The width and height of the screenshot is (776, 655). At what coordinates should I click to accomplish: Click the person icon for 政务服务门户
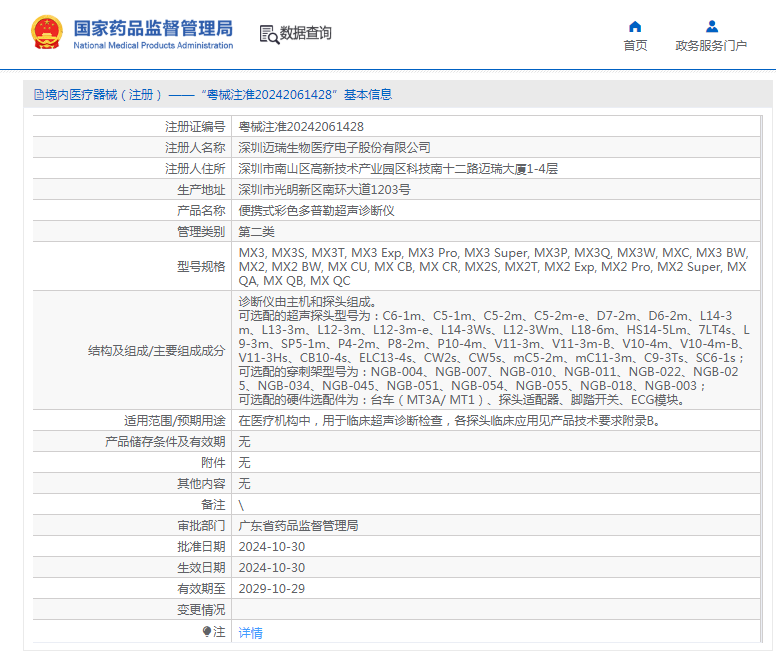(711, 26)
